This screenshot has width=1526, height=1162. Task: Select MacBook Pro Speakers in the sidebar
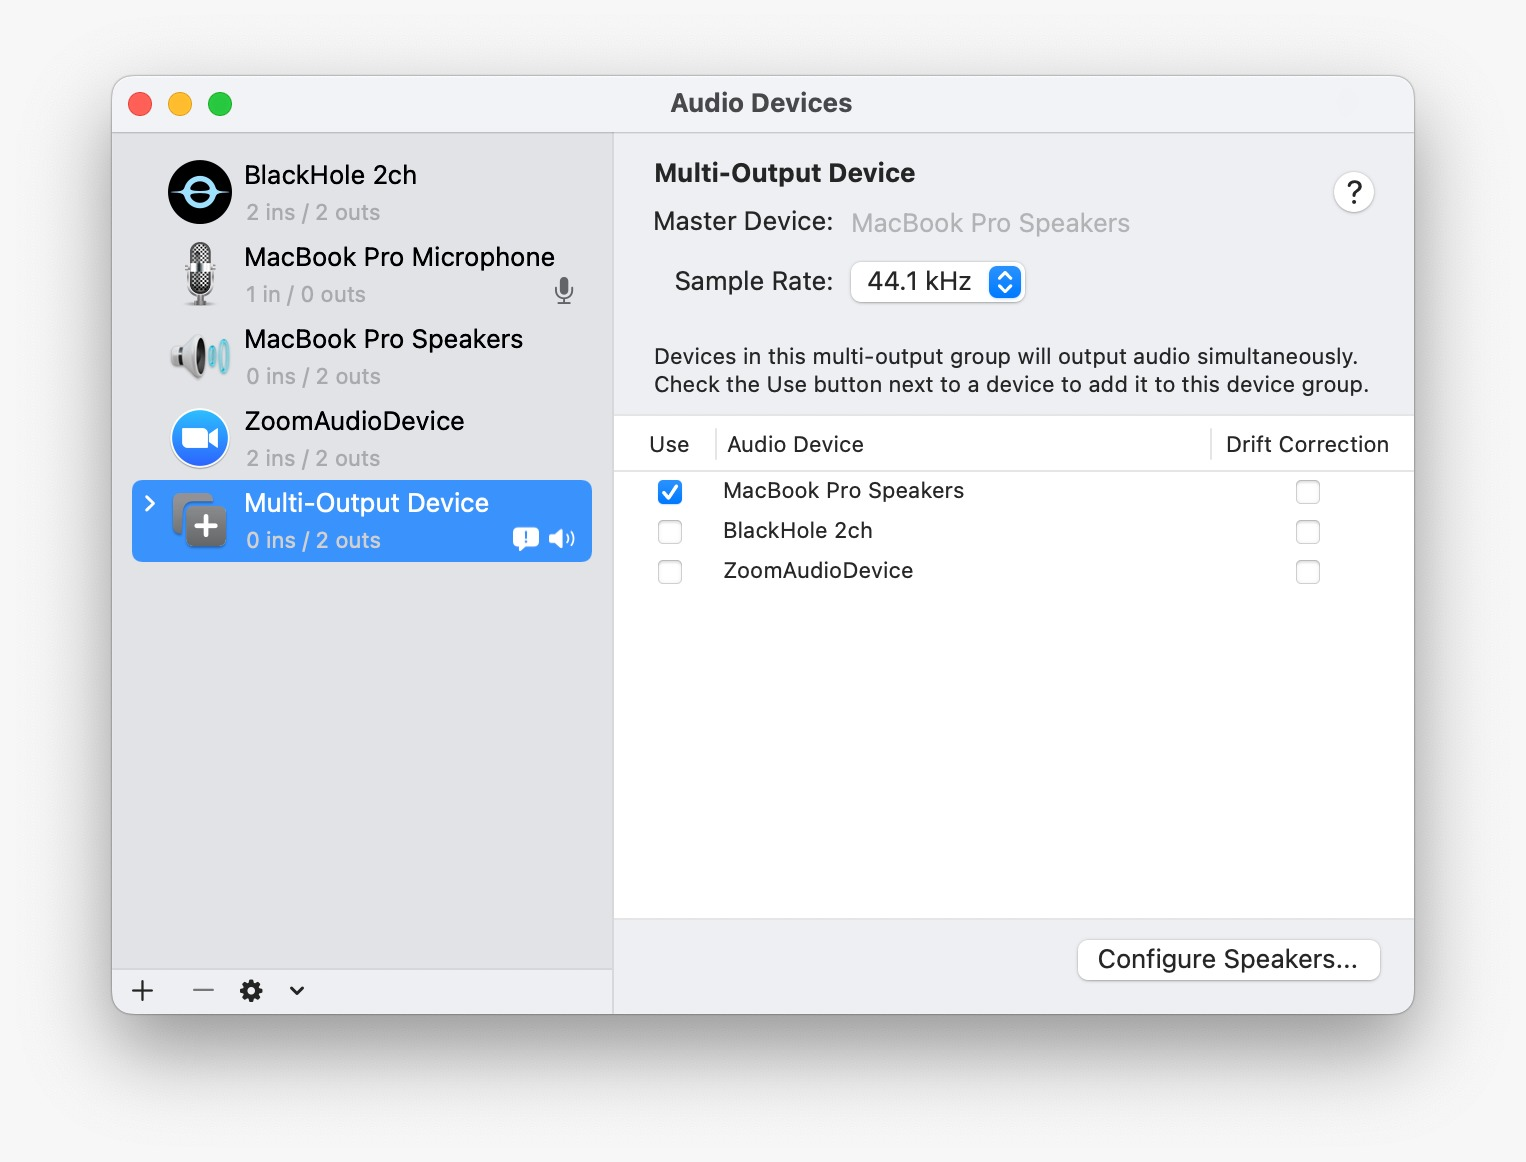point(362,356)
